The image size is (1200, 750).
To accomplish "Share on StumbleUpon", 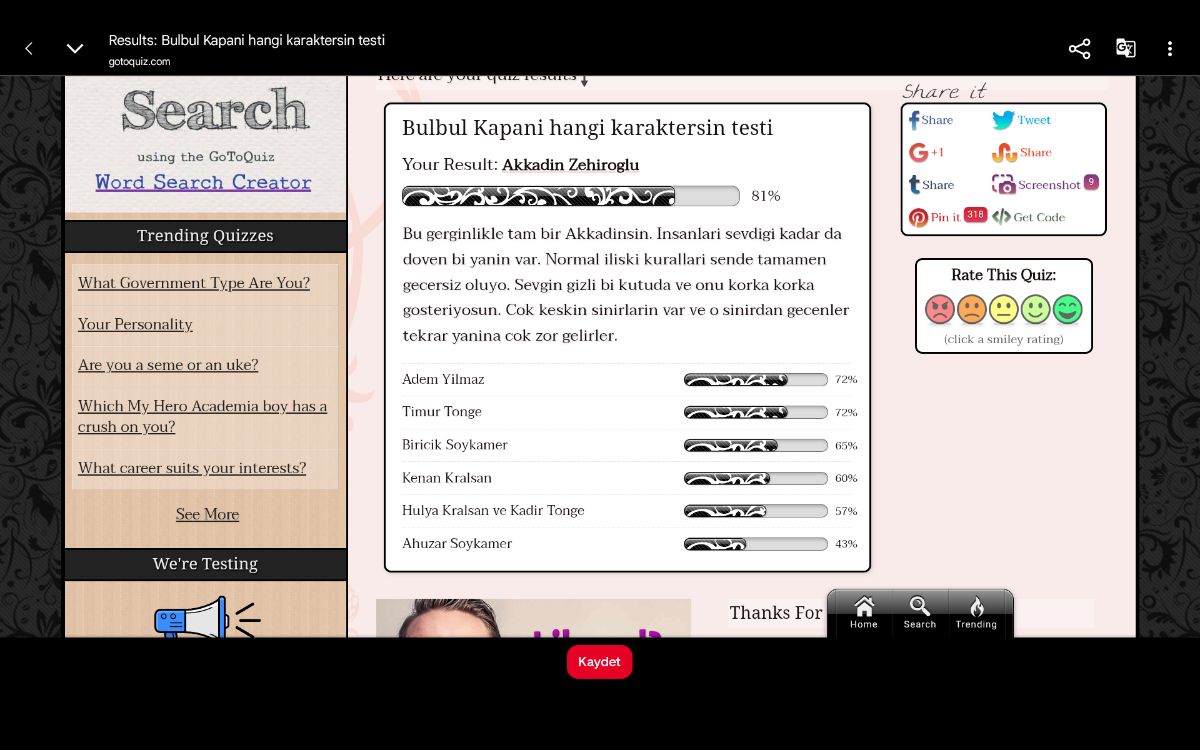I will [x=1021, y=153].
